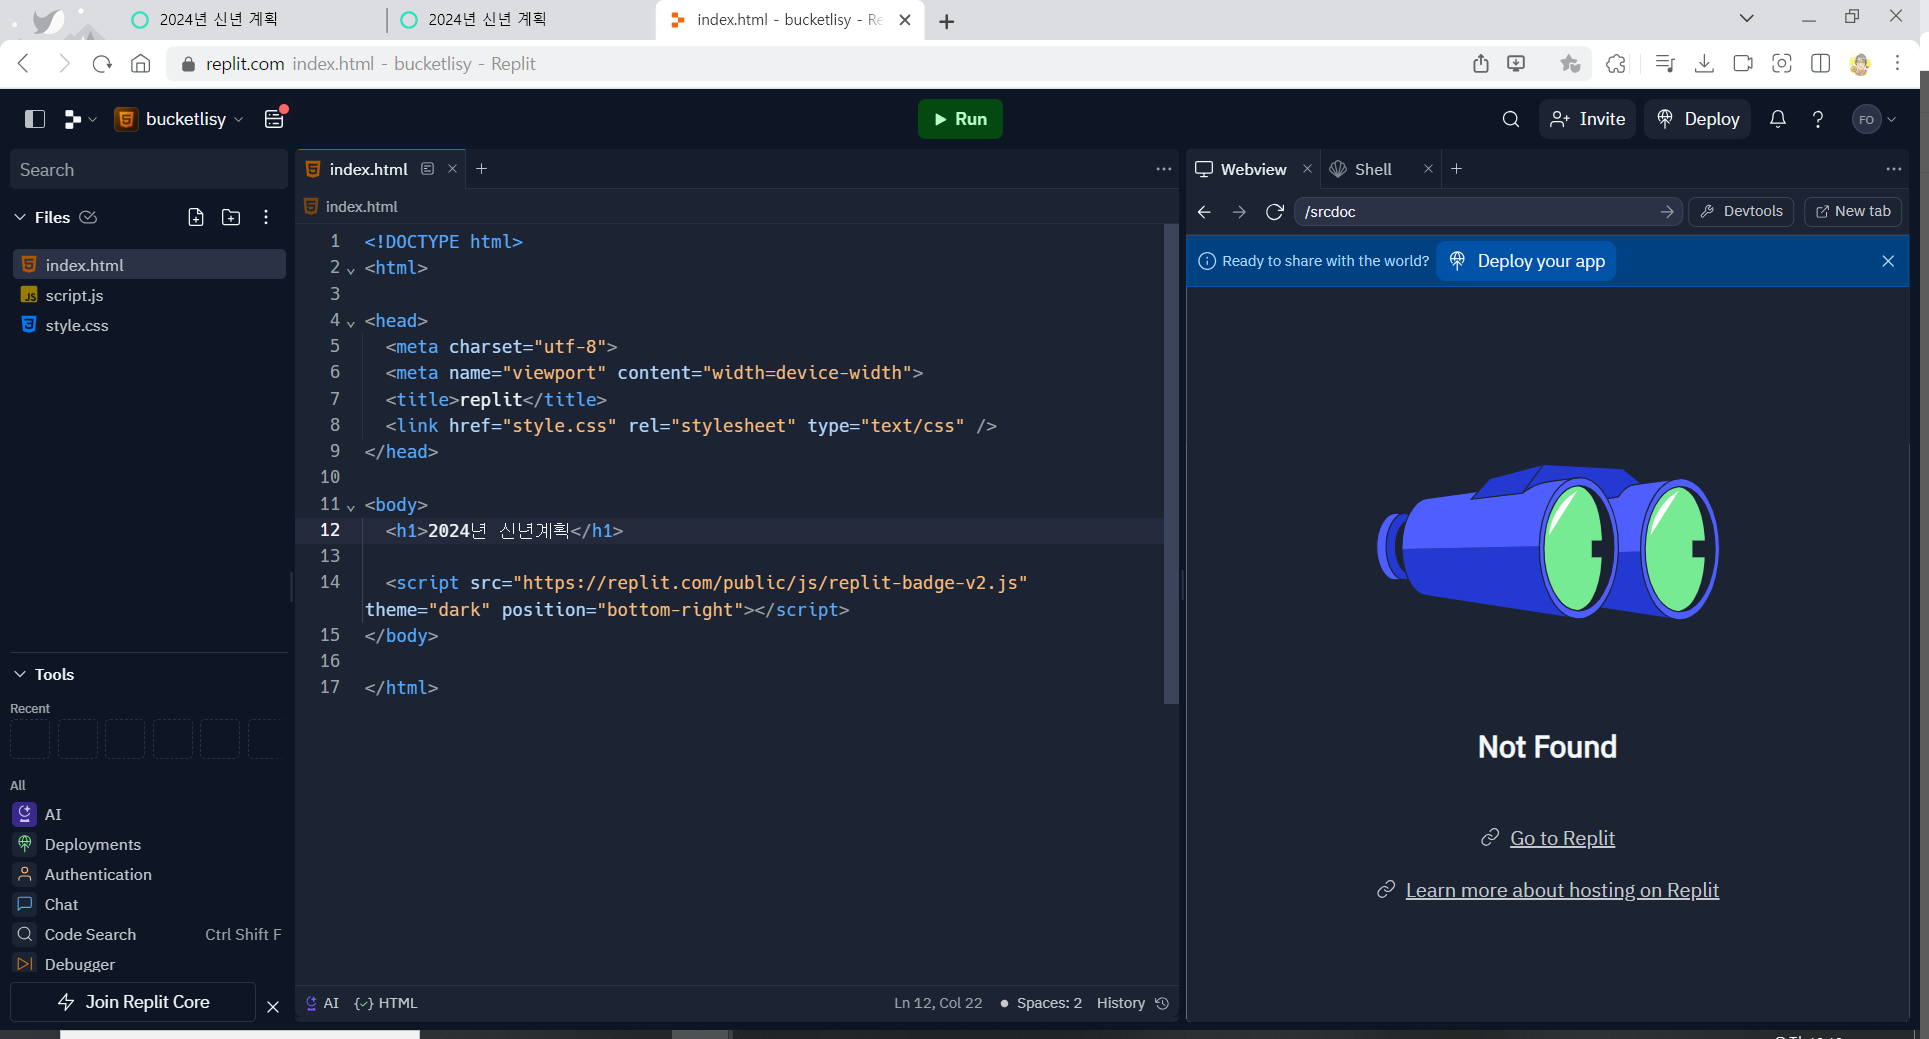
Task: Open the bucketlisy project name dropdown
Action: coord(180,119)
